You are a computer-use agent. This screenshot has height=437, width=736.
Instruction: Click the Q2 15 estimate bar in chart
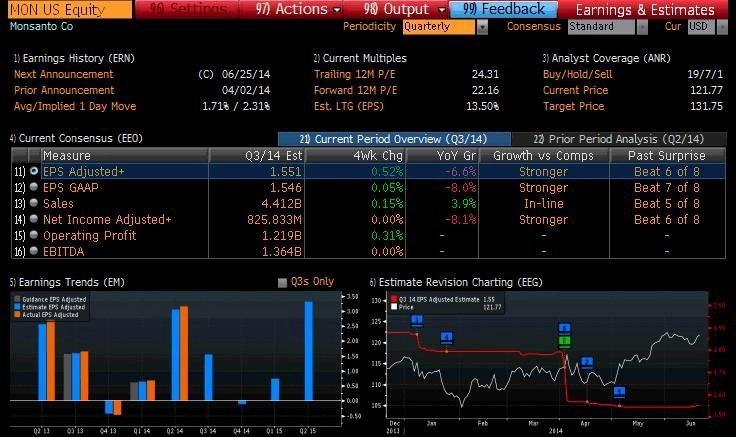click(308, 351)
